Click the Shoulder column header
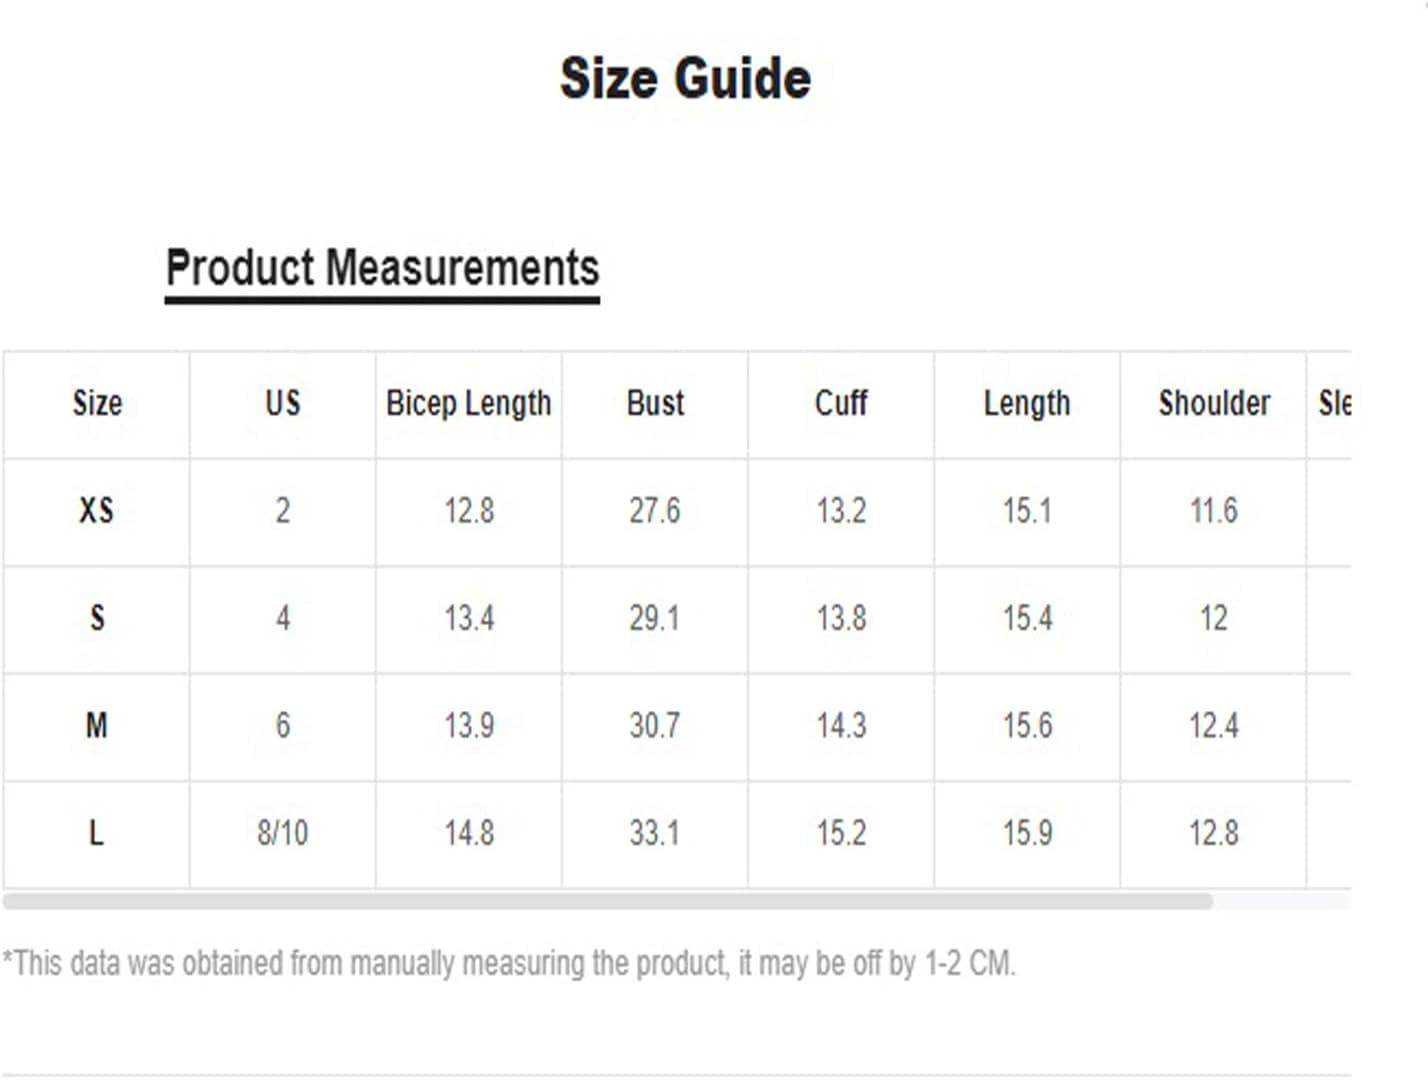 (1214, 403)
